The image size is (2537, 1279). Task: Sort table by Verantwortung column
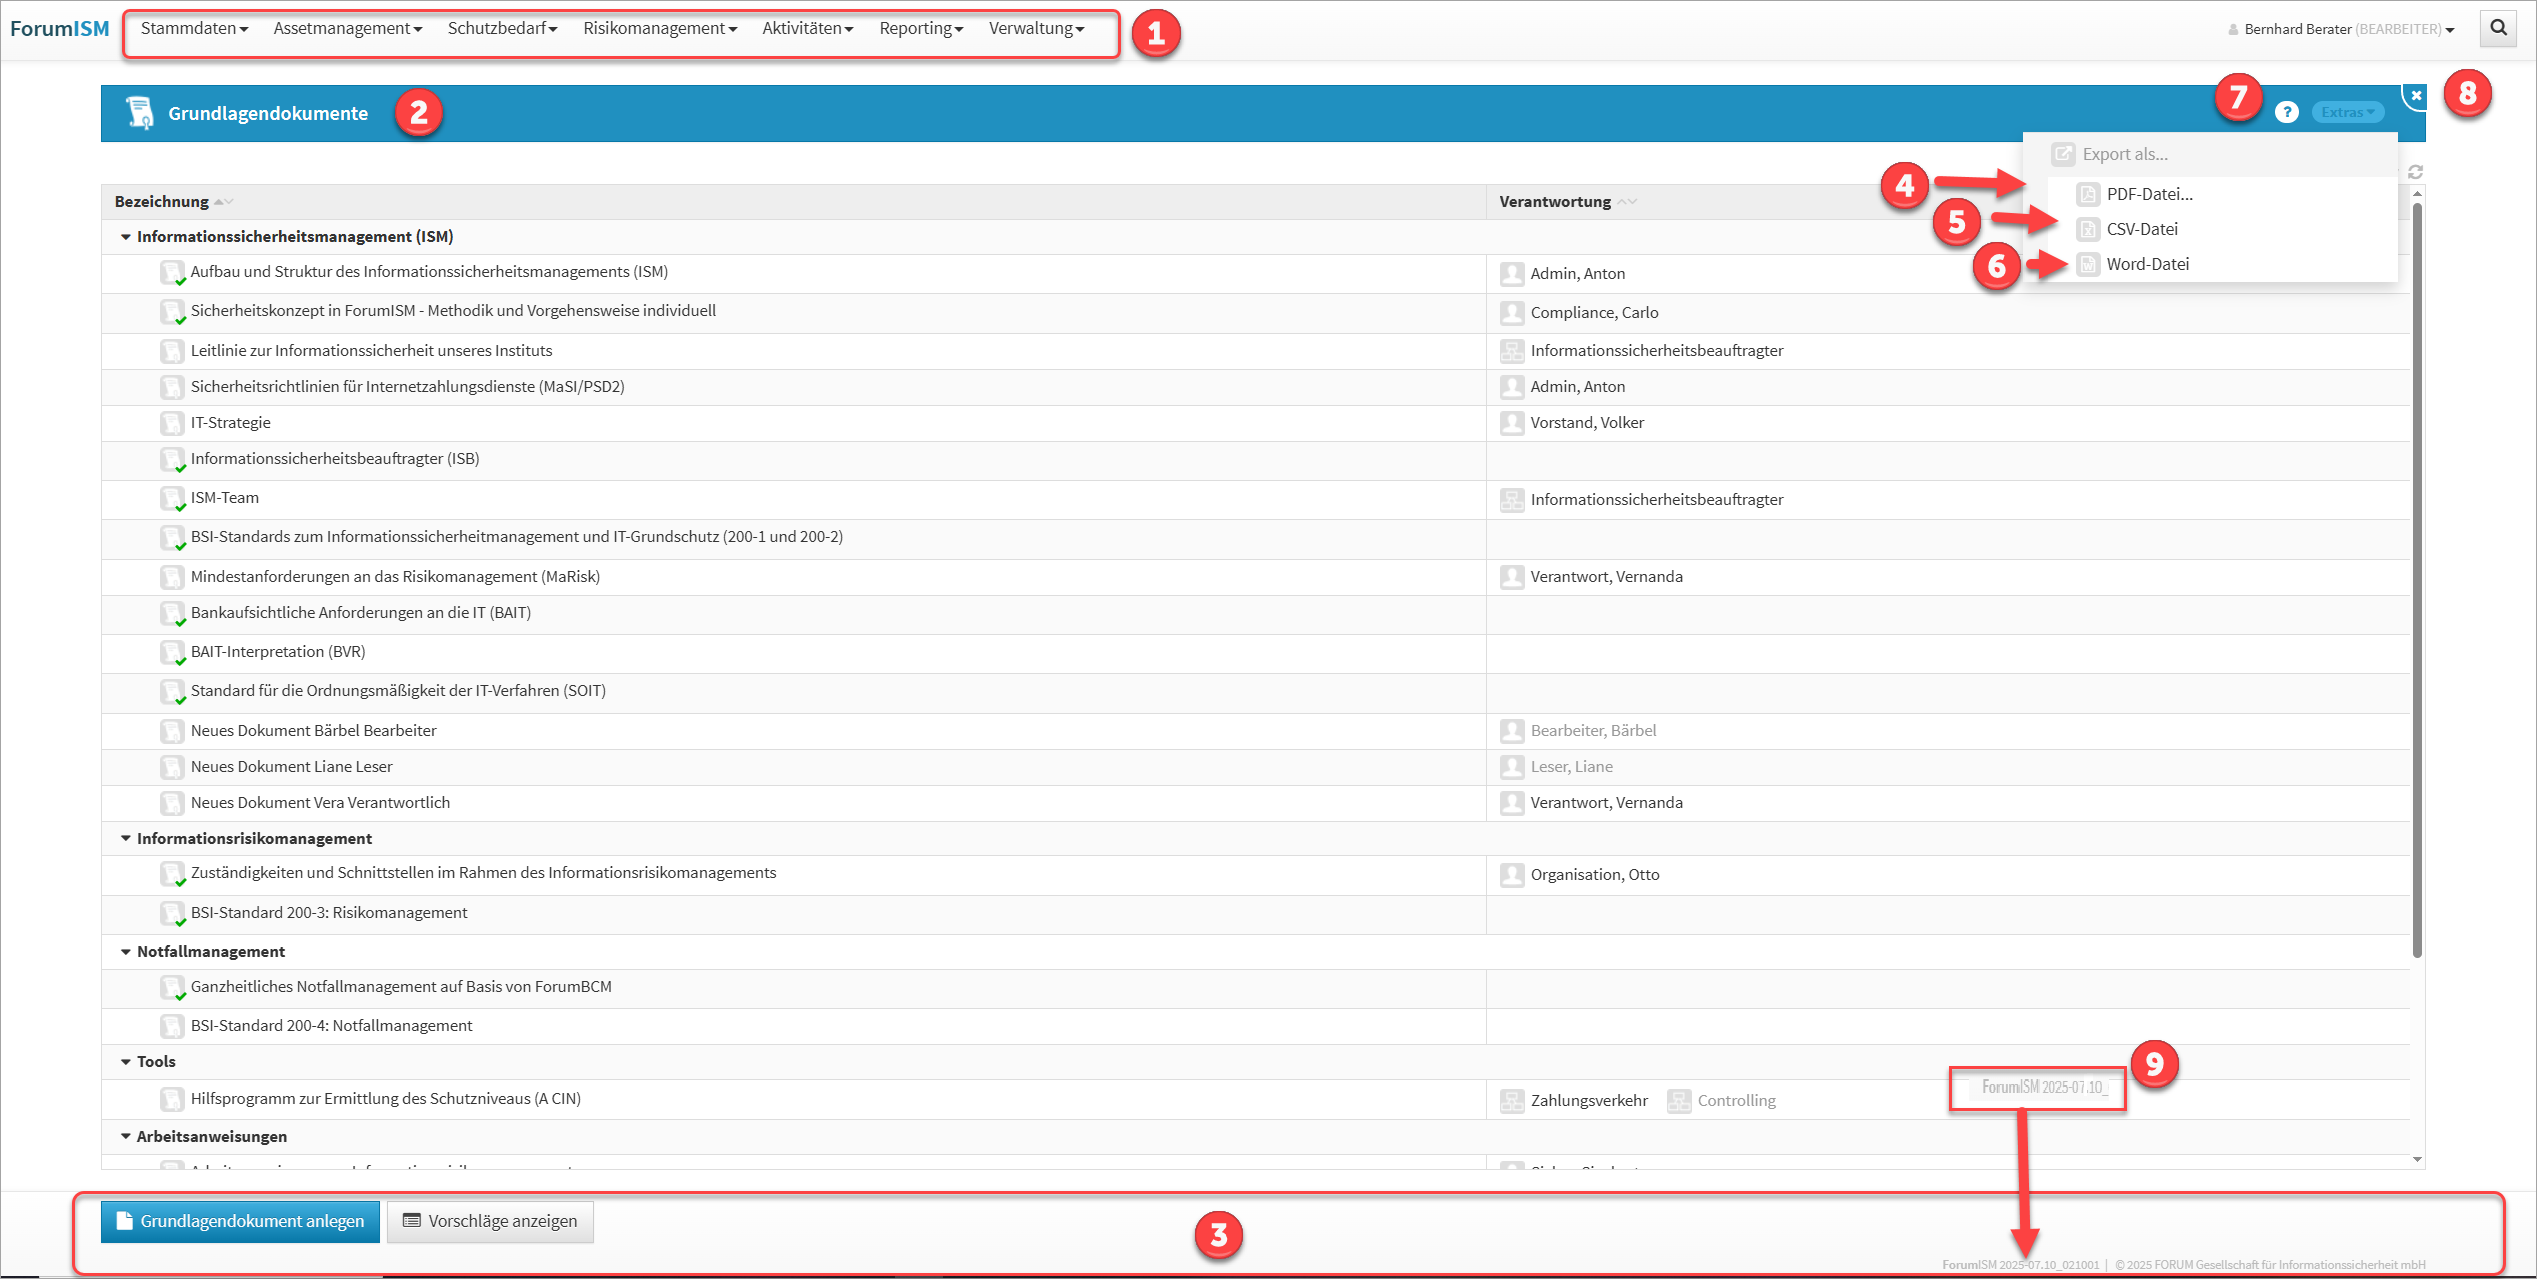pos(1555,202)
